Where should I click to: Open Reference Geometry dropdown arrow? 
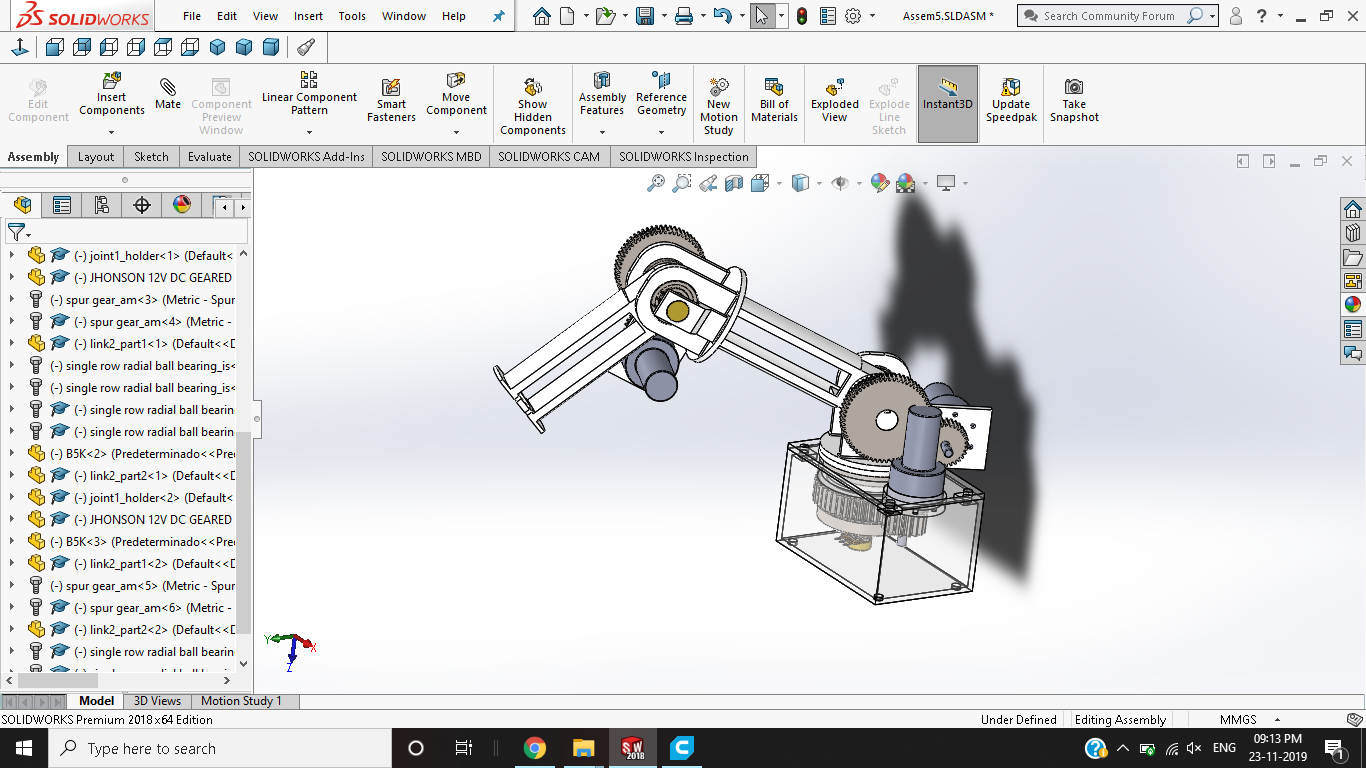click(661, 131)
